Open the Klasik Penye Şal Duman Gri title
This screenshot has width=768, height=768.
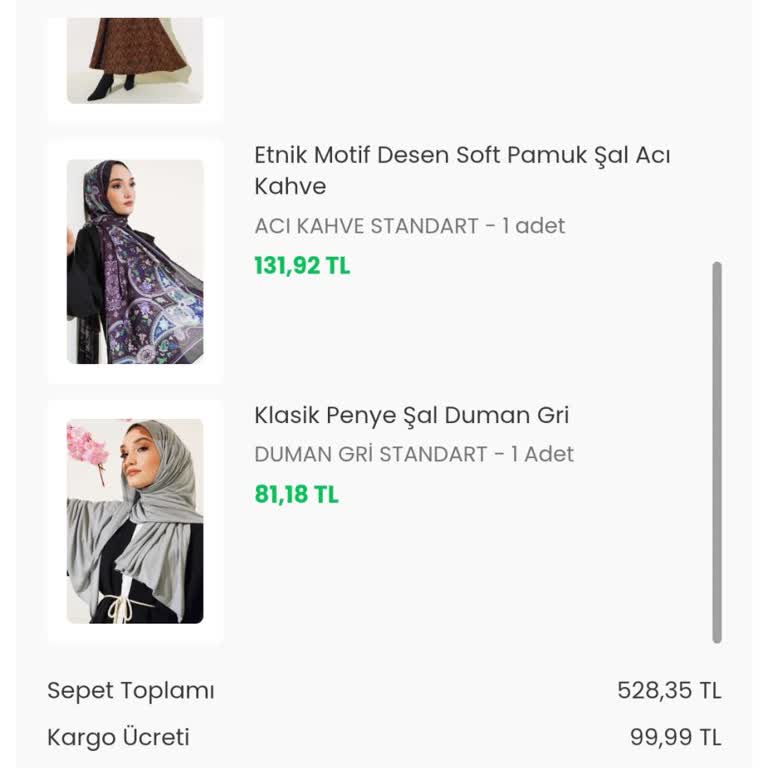pos(411,415)
